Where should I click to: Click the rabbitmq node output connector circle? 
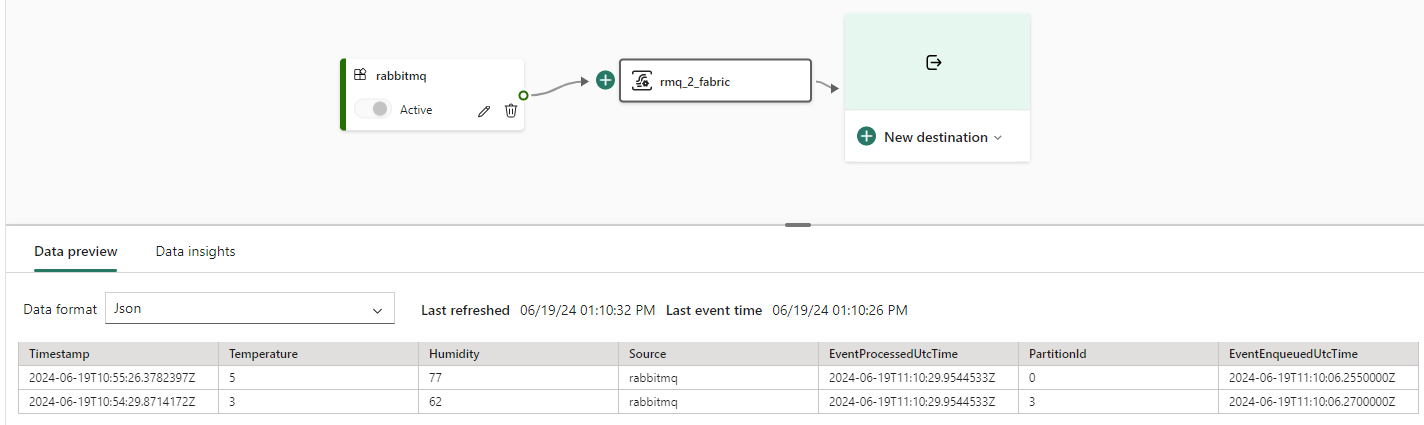click(x=523, y=96)
